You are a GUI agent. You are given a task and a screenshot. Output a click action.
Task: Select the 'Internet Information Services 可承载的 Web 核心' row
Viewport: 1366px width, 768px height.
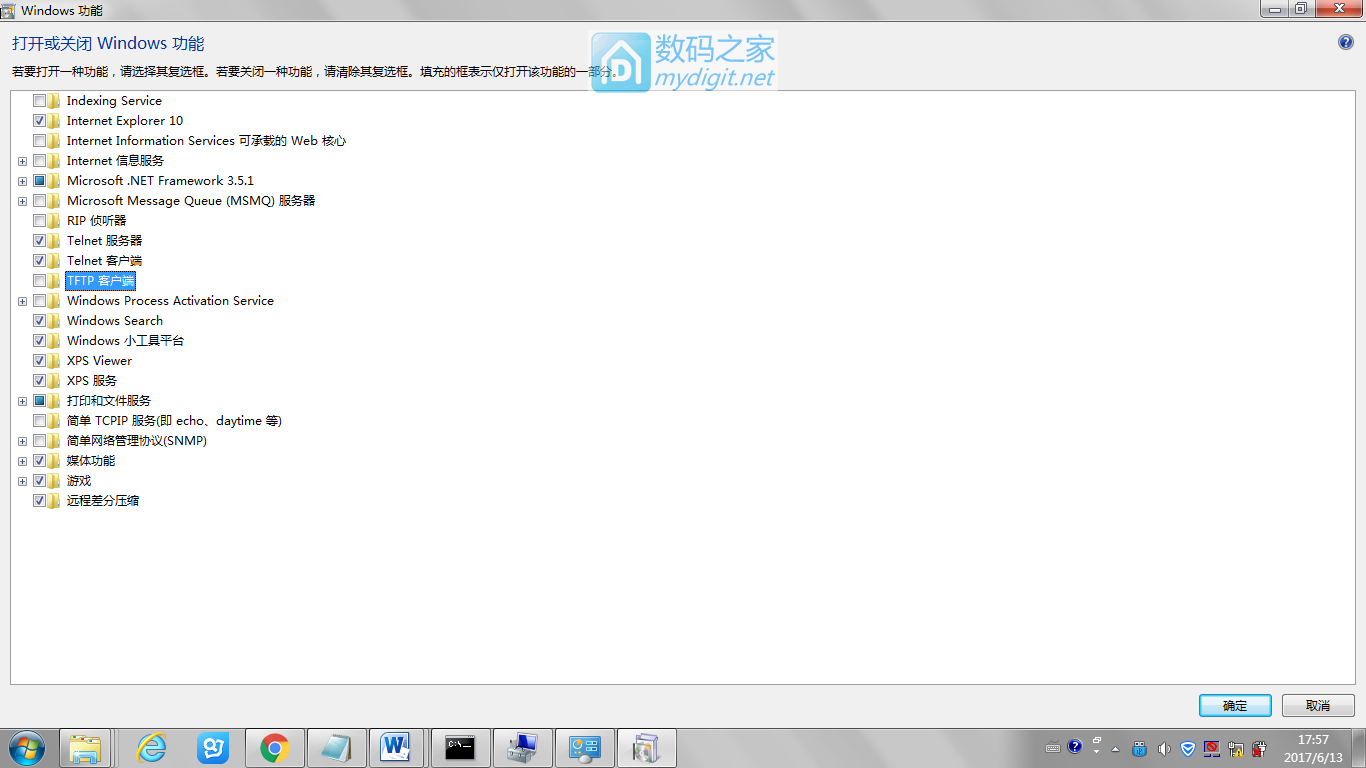206,141
